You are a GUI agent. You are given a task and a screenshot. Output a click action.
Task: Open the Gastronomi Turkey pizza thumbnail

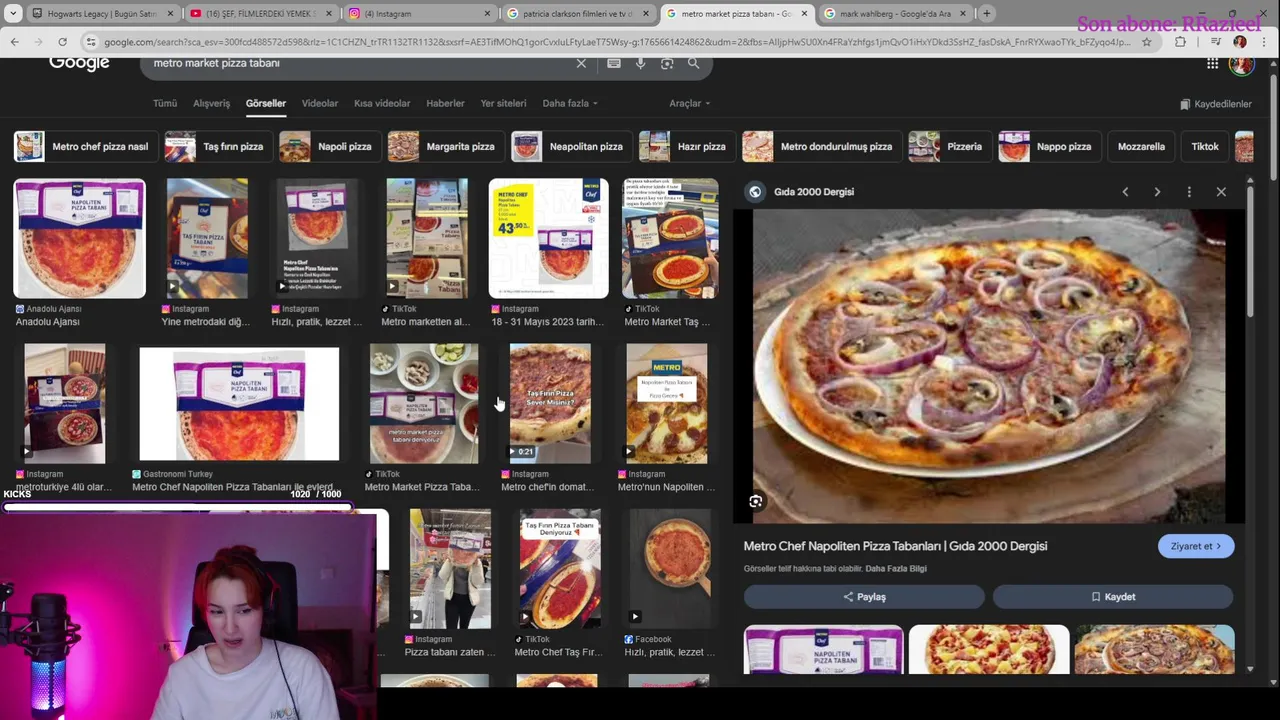click(239, 404)
